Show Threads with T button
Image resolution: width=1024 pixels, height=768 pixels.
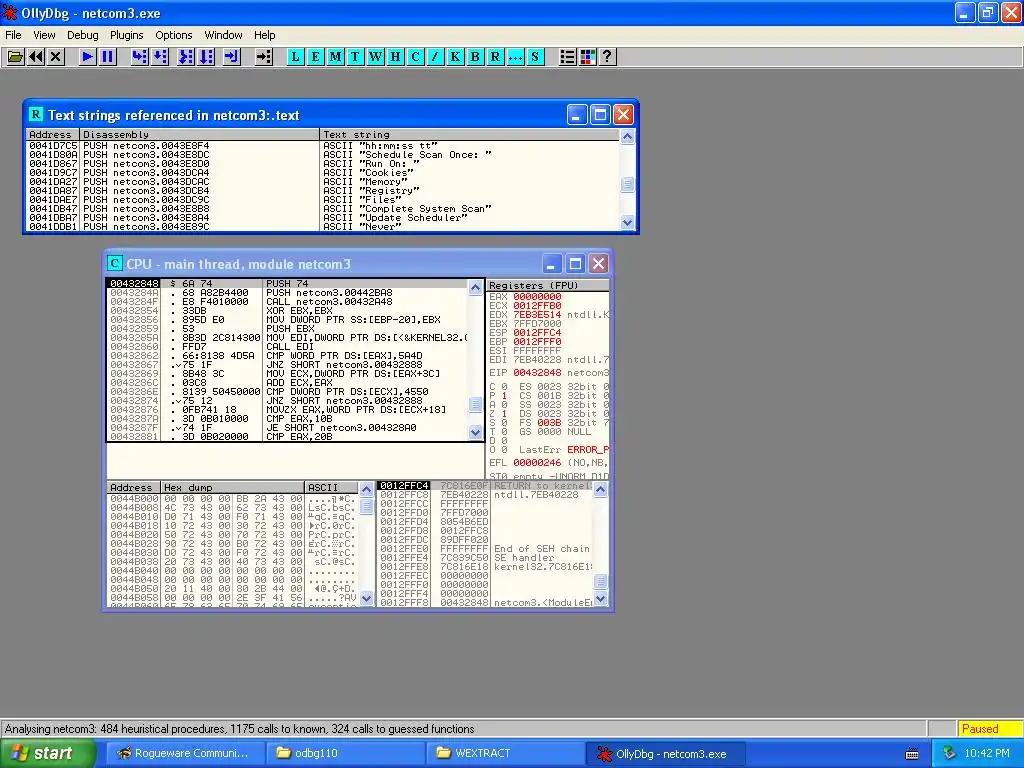[x=355, y=57]
